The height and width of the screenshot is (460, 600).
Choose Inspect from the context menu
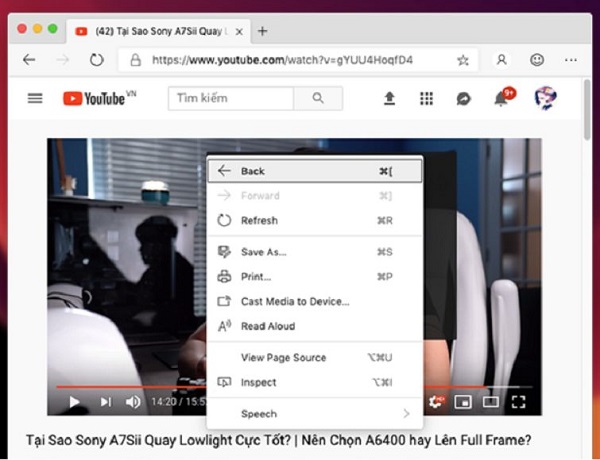258,382
